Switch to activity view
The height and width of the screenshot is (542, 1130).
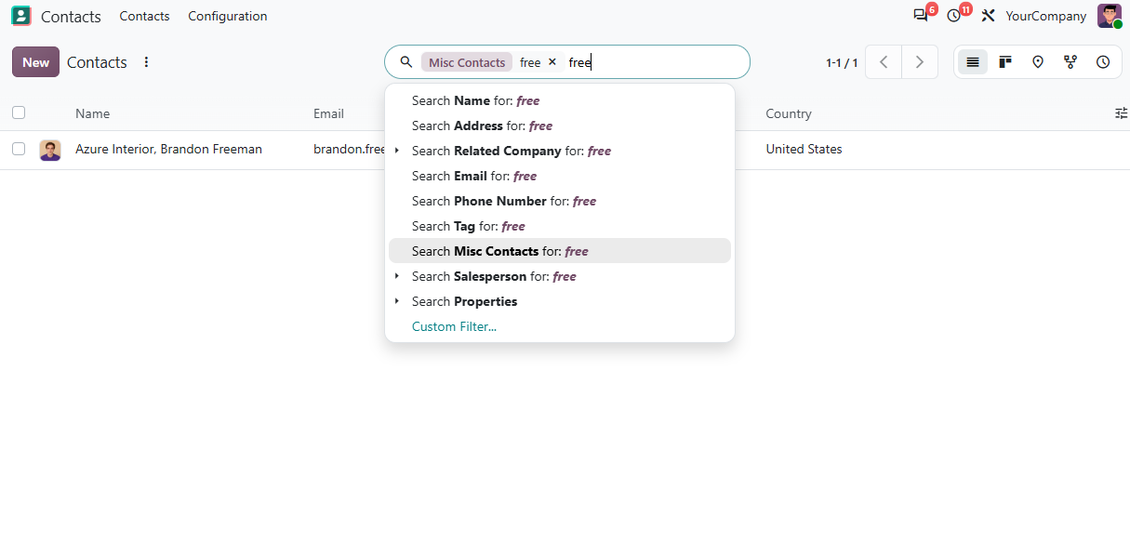point(1103,62)
